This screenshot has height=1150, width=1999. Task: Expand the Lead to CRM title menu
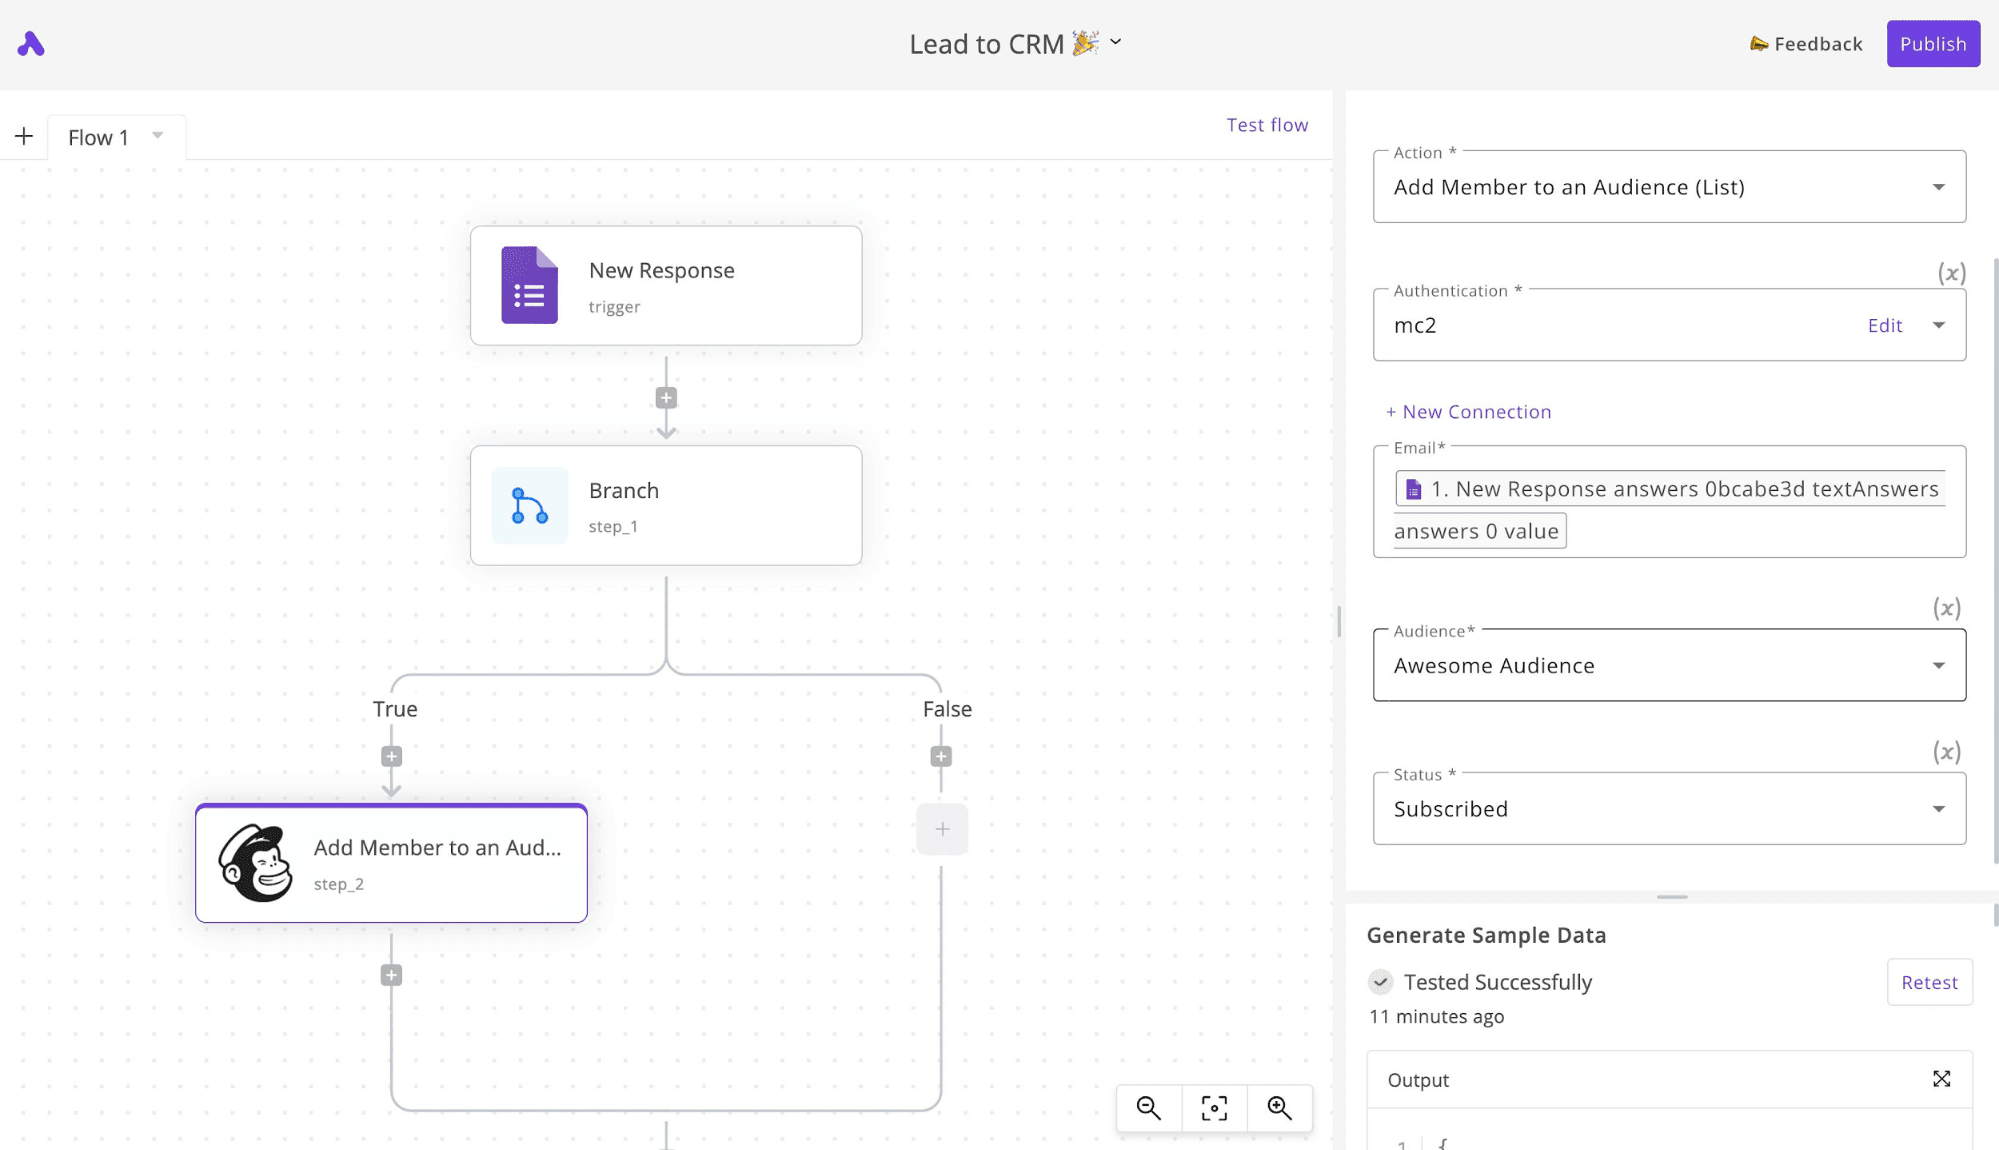[1115, 43]
